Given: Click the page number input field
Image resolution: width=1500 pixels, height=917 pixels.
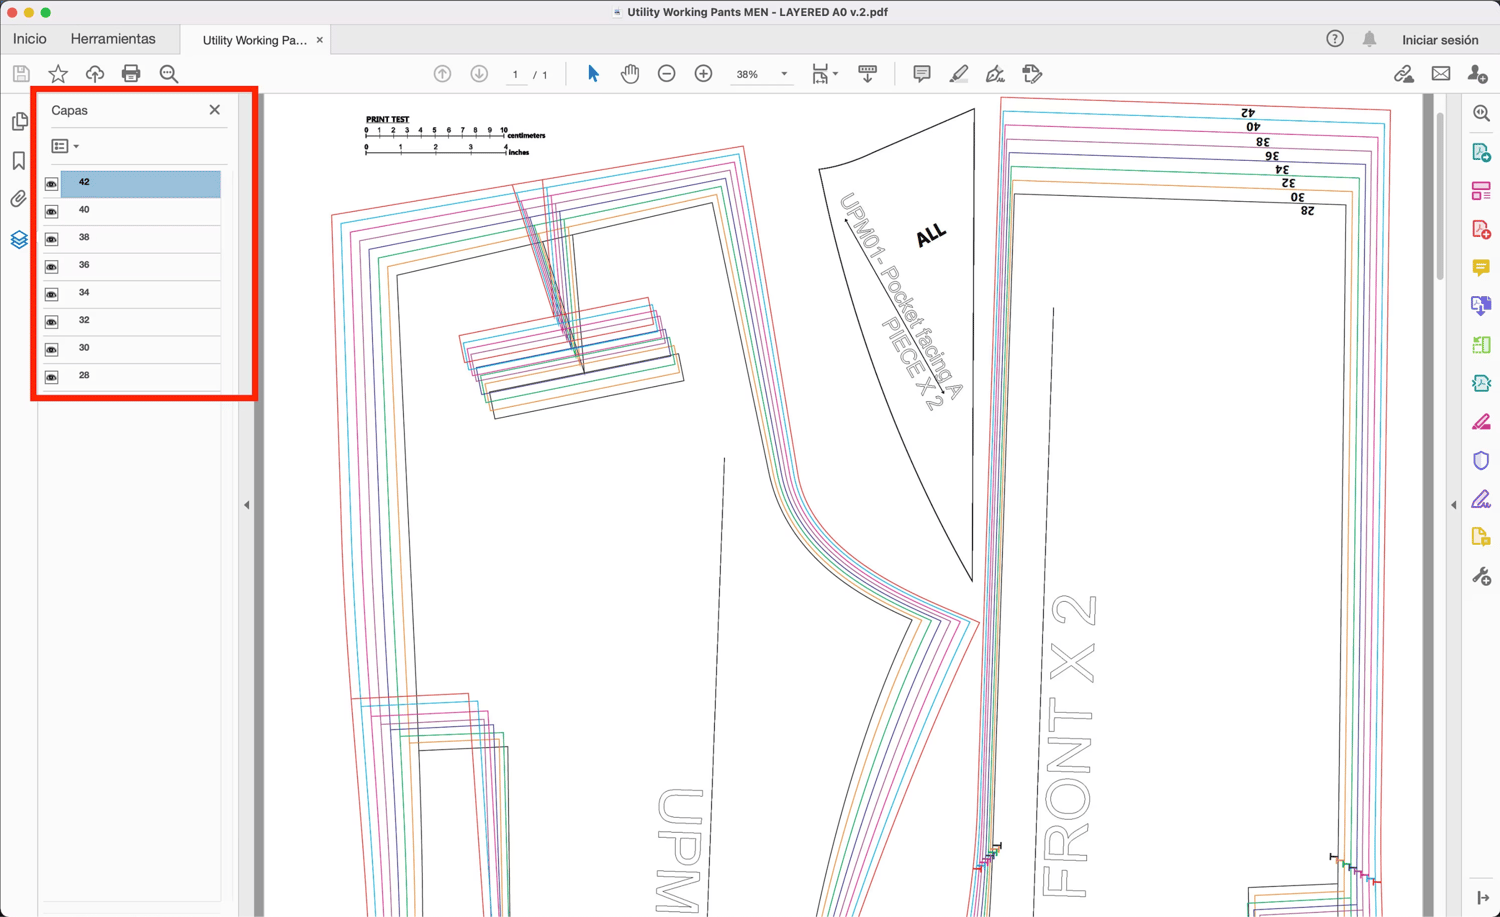Looking at the screenshot, I should [516, 74].
